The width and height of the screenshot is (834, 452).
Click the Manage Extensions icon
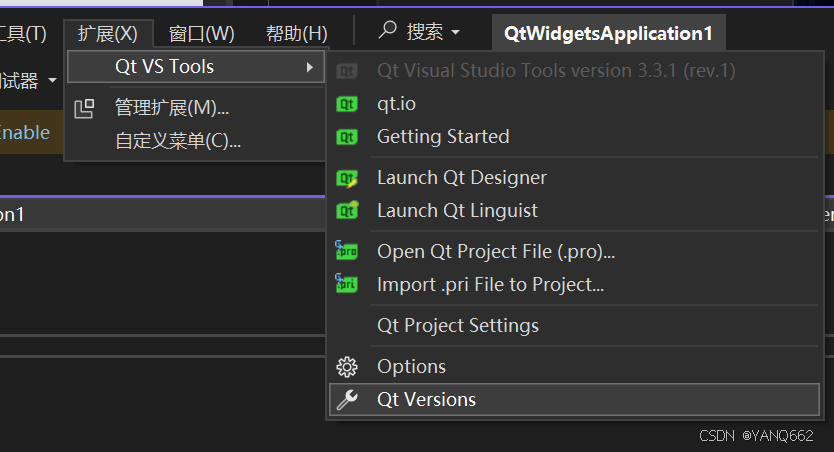coord(84,108)
